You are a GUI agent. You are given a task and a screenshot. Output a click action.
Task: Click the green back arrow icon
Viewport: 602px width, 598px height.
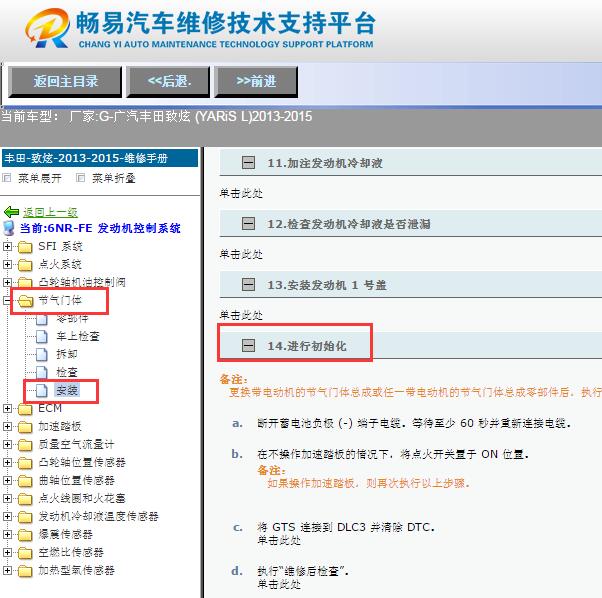click(x=12, y=212)
